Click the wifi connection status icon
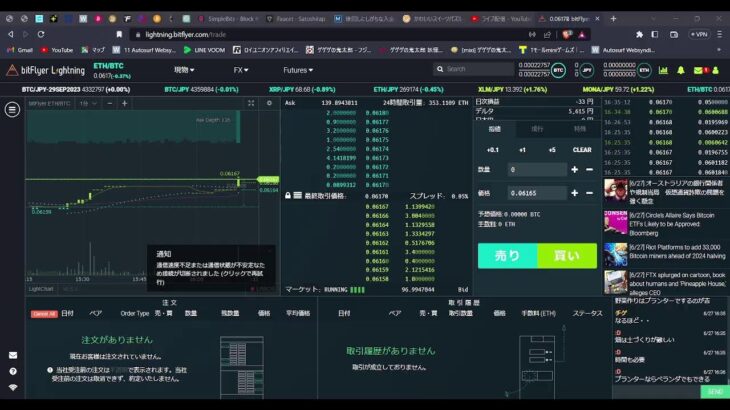The height and width of the screenshot is (410, 730). [13, 387]
